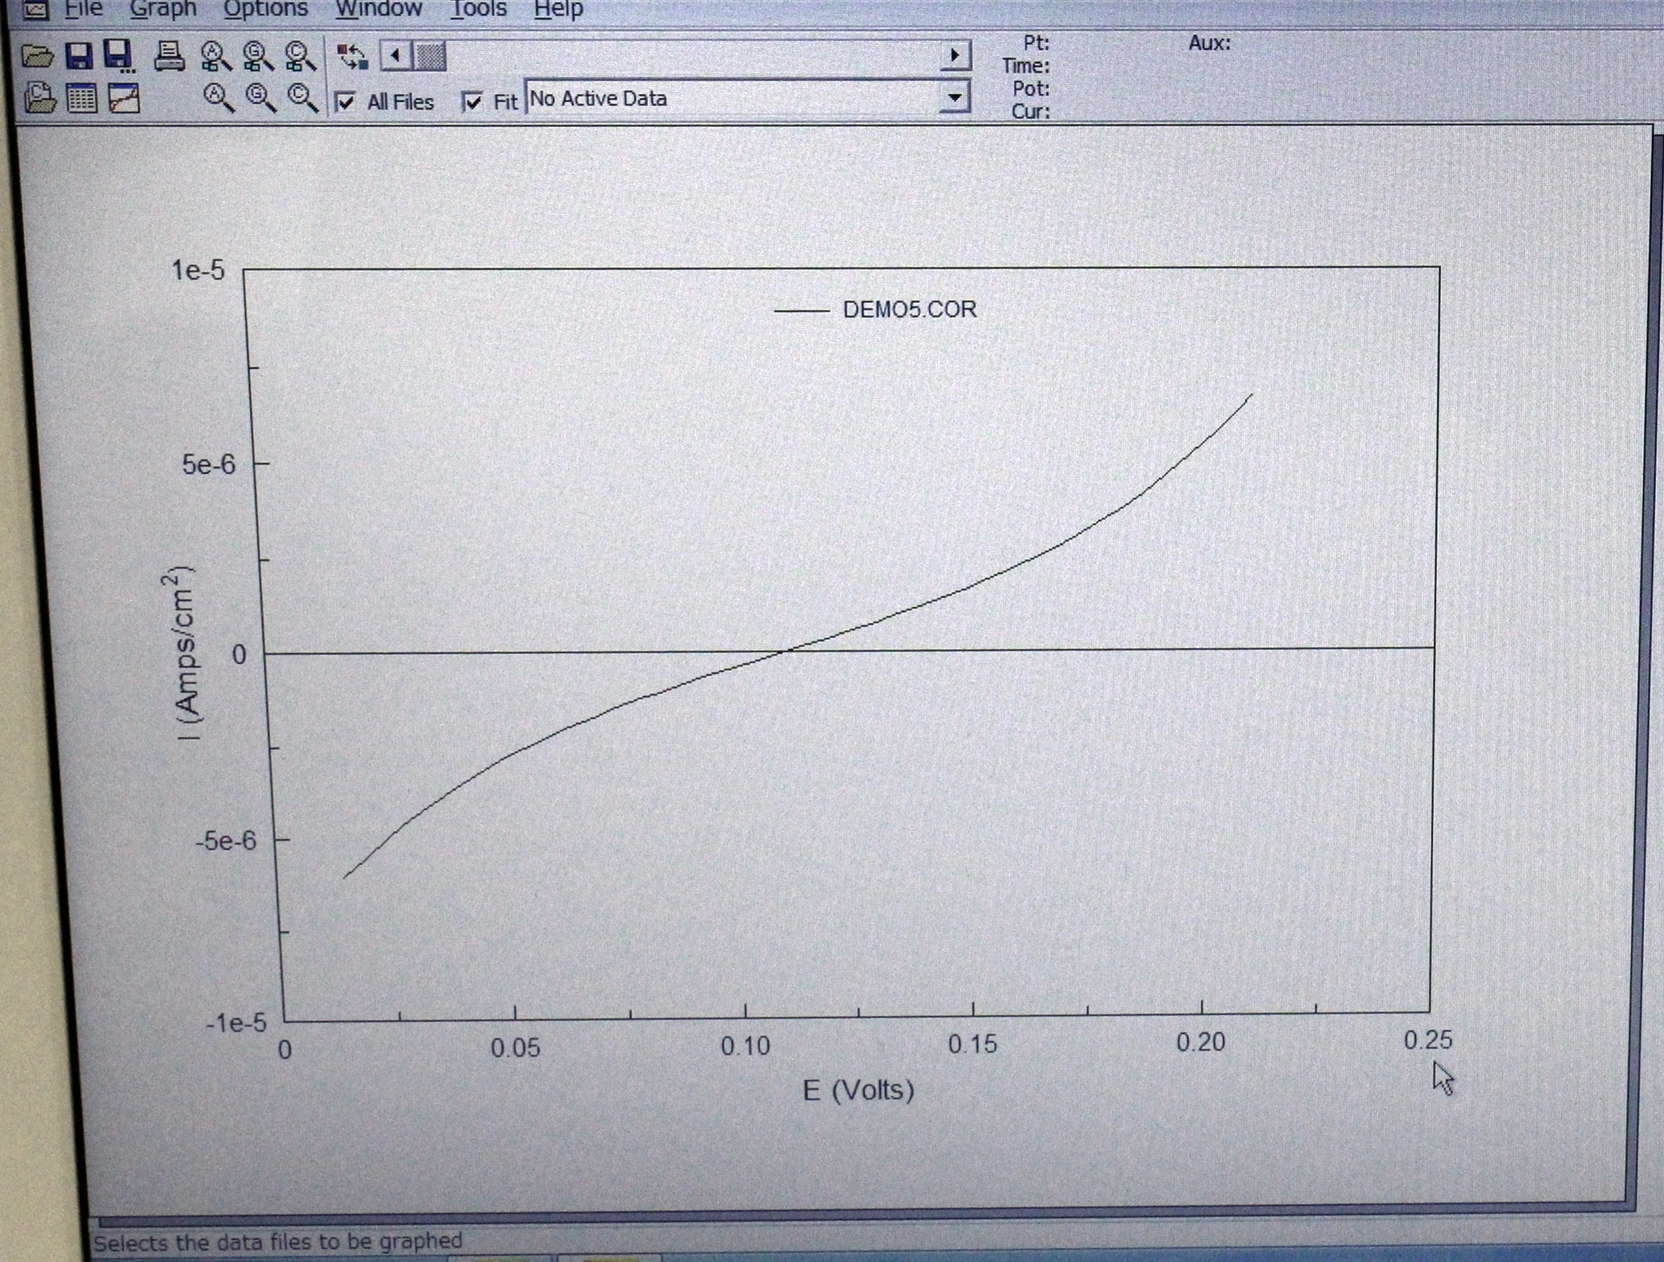Open the Help menu
Screen dimensions: 1664x1262
point(558,10)
